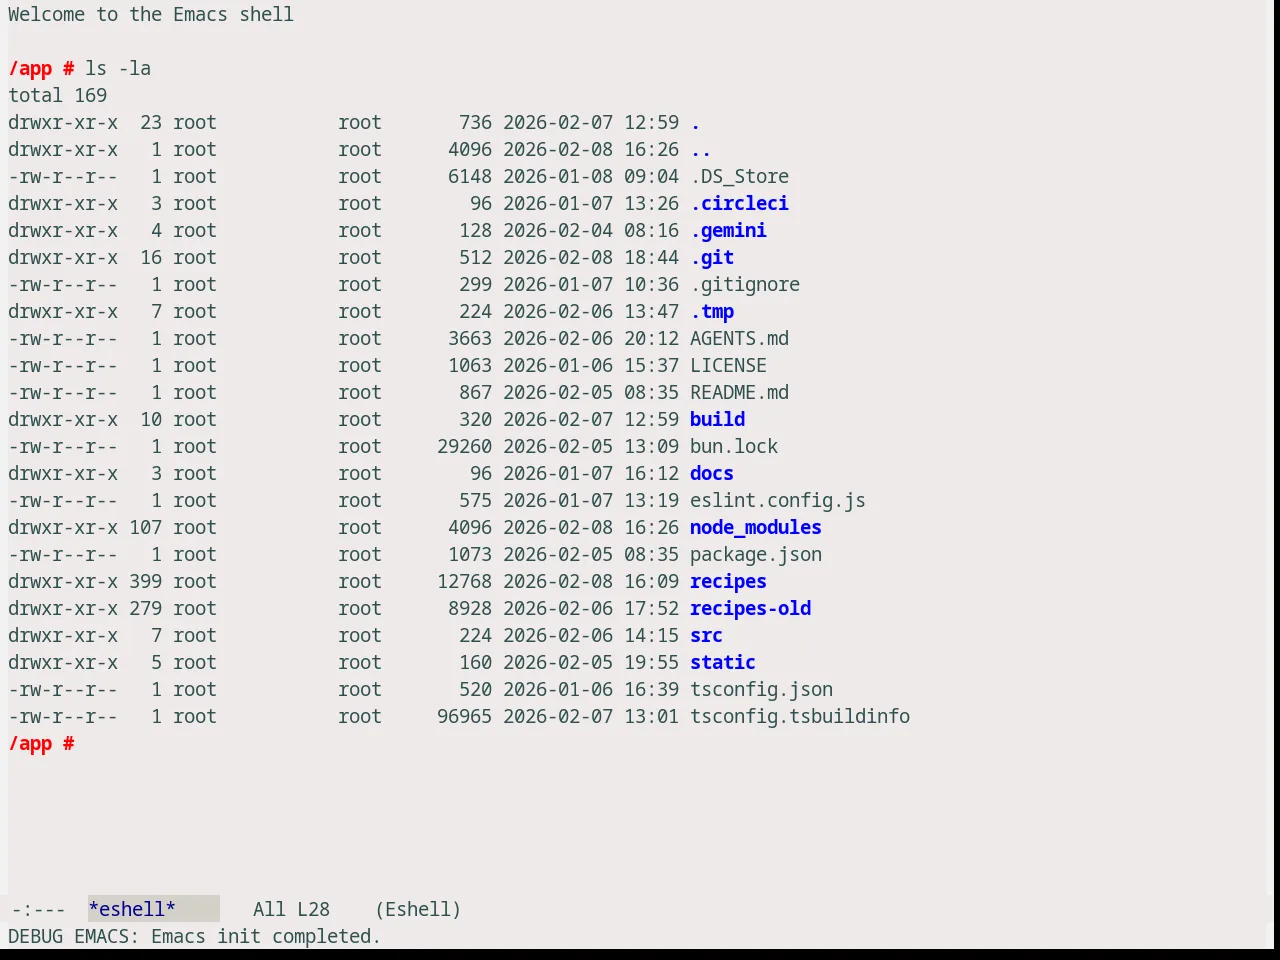This screenshot has width=1280, height=960.
Task: Click the .circleci directory name
Action: (x=739, y=203)
